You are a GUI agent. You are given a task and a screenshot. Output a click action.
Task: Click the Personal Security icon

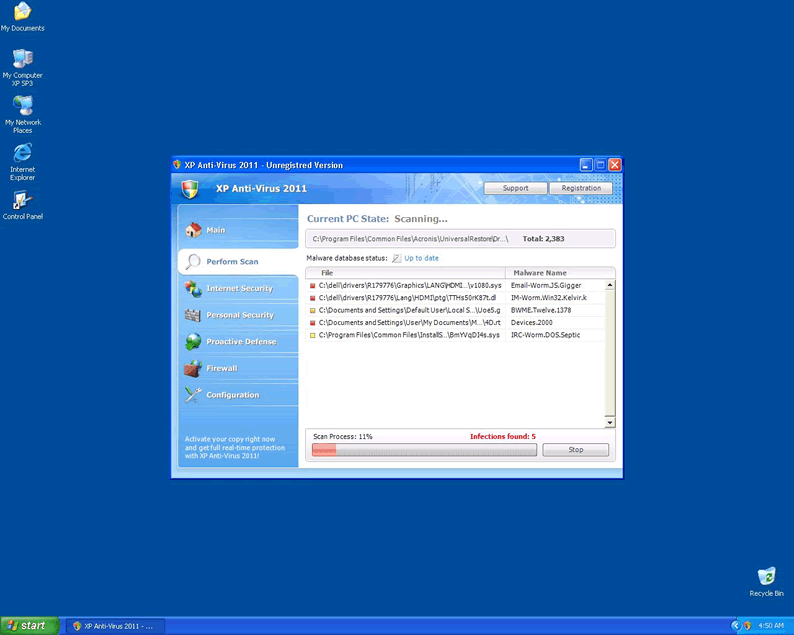pyautogui.click(x=193, y=315)
